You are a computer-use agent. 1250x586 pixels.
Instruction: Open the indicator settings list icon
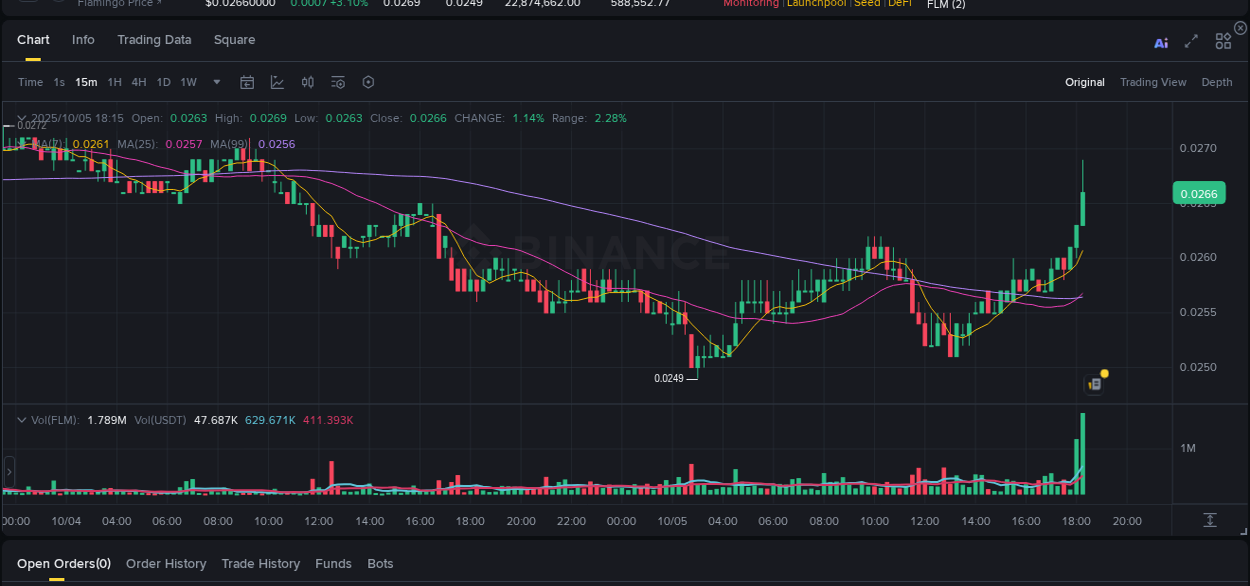(x=337, y=82)
